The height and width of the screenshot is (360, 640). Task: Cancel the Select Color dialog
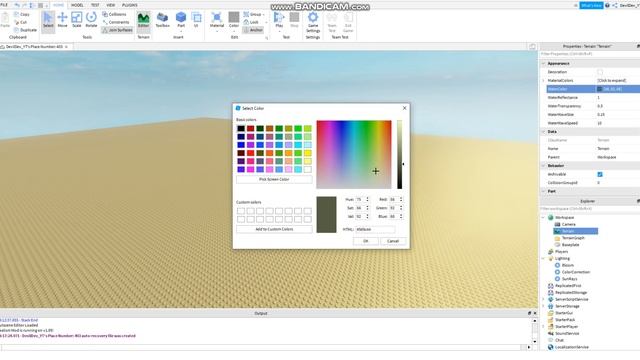click(x=393, y=241)
